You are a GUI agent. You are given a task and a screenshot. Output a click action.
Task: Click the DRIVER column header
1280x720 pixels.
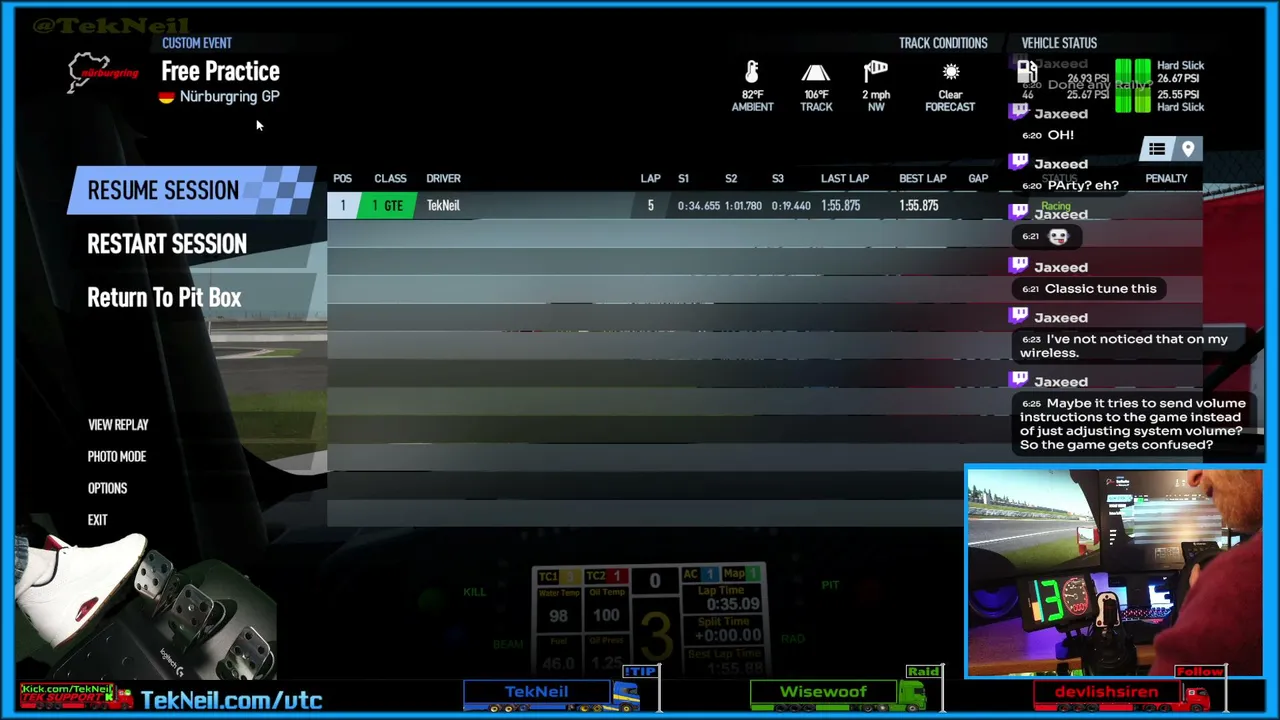pyautogui.click(x=443, y=179)
